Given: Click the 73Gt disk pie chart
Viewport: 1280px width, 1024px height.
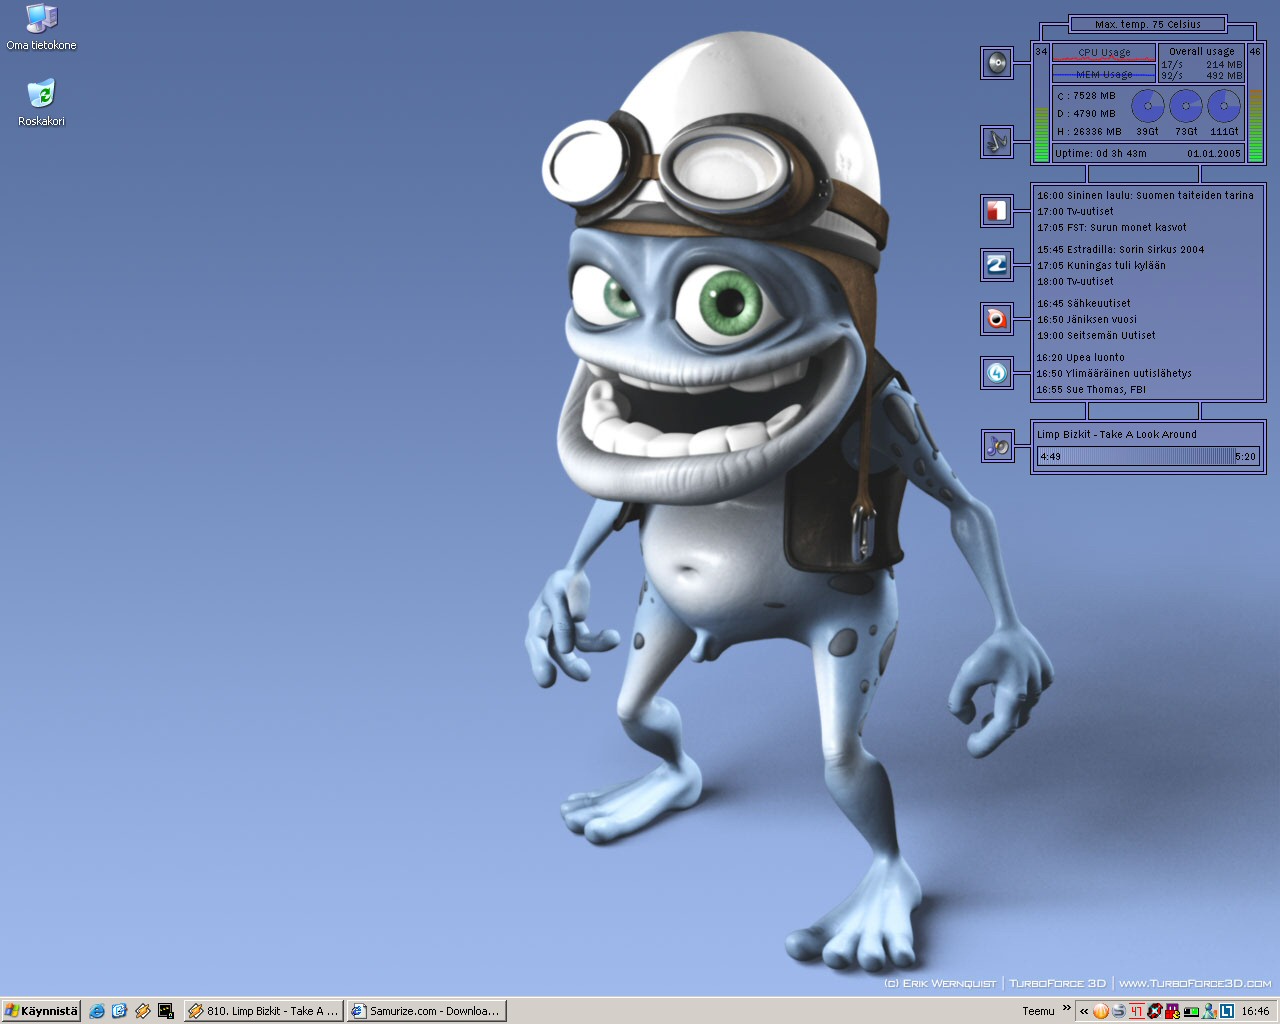Looking at the screenshot, I should (x=1186, y=105).
